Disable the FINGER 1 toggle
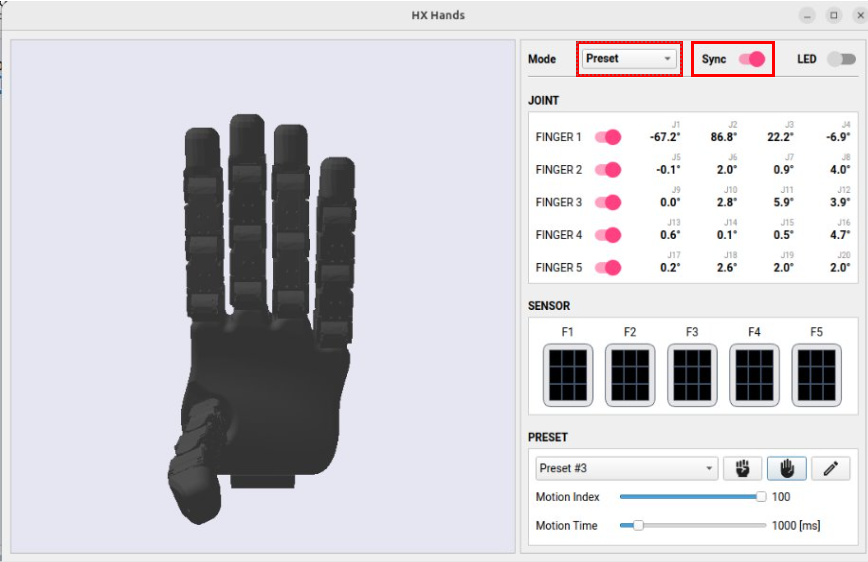This screenshot has width=868, height=562. 608,137
